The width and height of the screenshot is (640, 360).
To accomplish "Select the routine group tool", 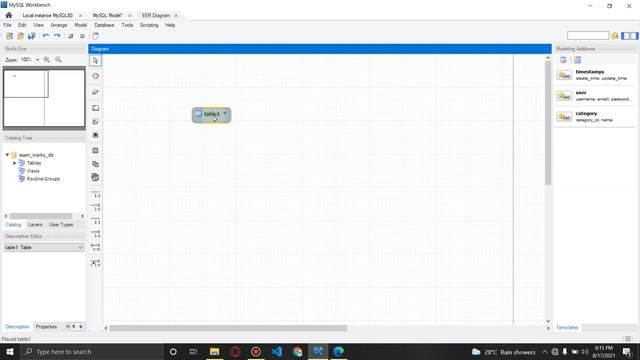I will tap(96, 178).
